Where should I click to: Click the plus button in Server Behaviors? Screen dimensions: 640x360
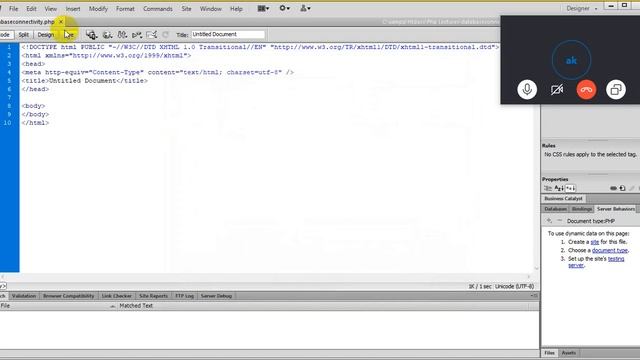pyautogui.click(x=549, y=221)
